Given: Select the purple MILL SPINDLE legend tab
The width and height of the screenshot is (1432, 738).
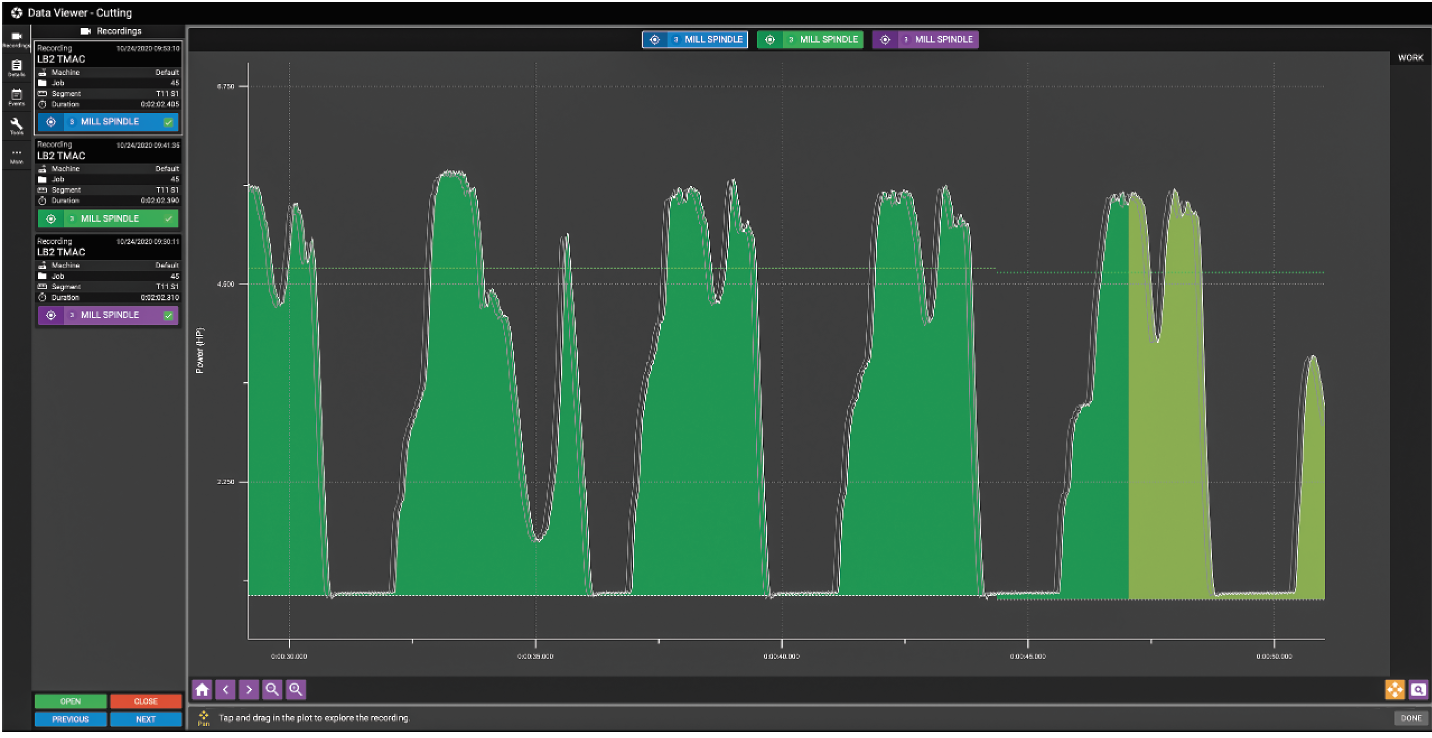Looking at the screenshot, I should tap(925, 40).
